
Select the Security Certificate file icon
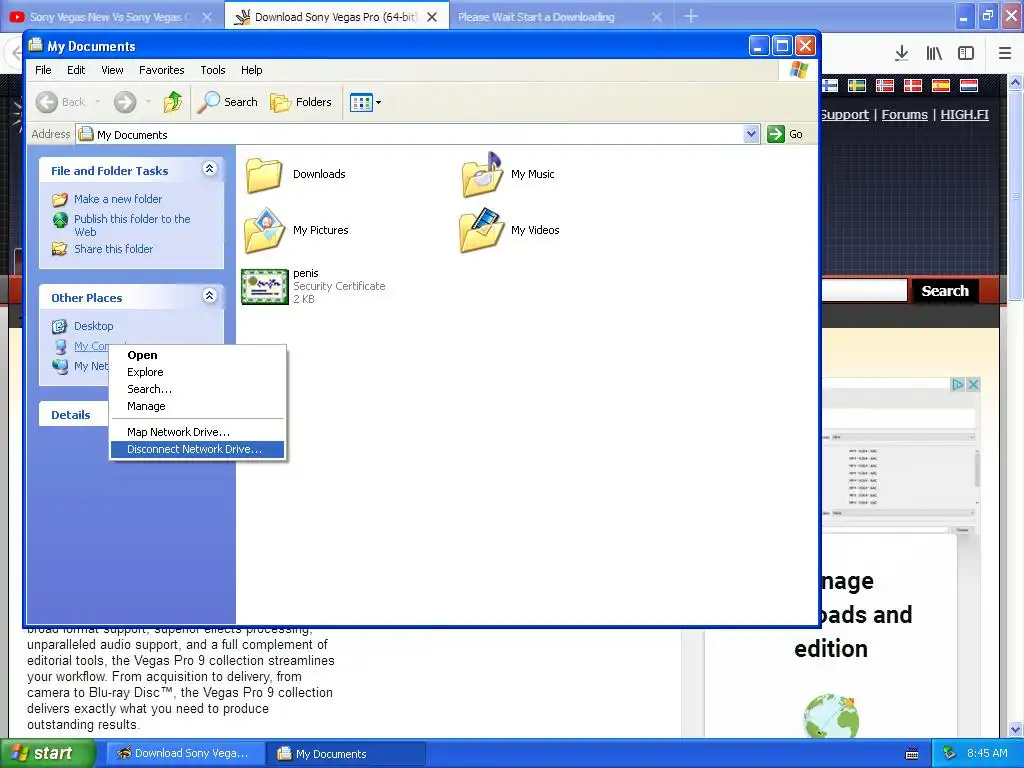[x=264, y=286]
